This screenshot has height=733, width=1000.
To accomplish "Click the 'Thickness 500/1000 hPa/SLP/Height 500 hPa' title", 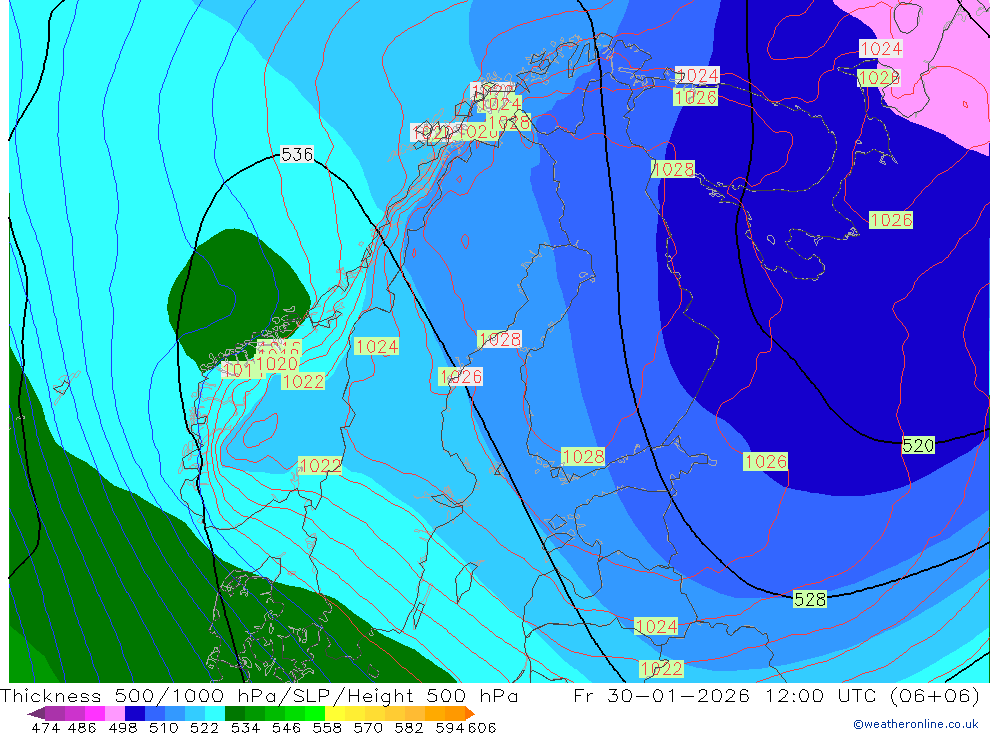I will 259,696.
